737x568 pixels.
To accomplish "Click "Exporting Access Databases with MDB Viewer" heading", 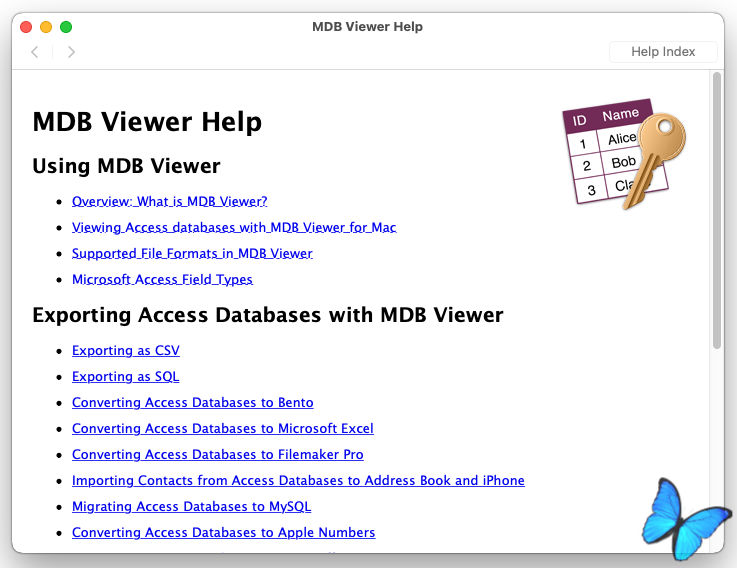I will point(268,315).
